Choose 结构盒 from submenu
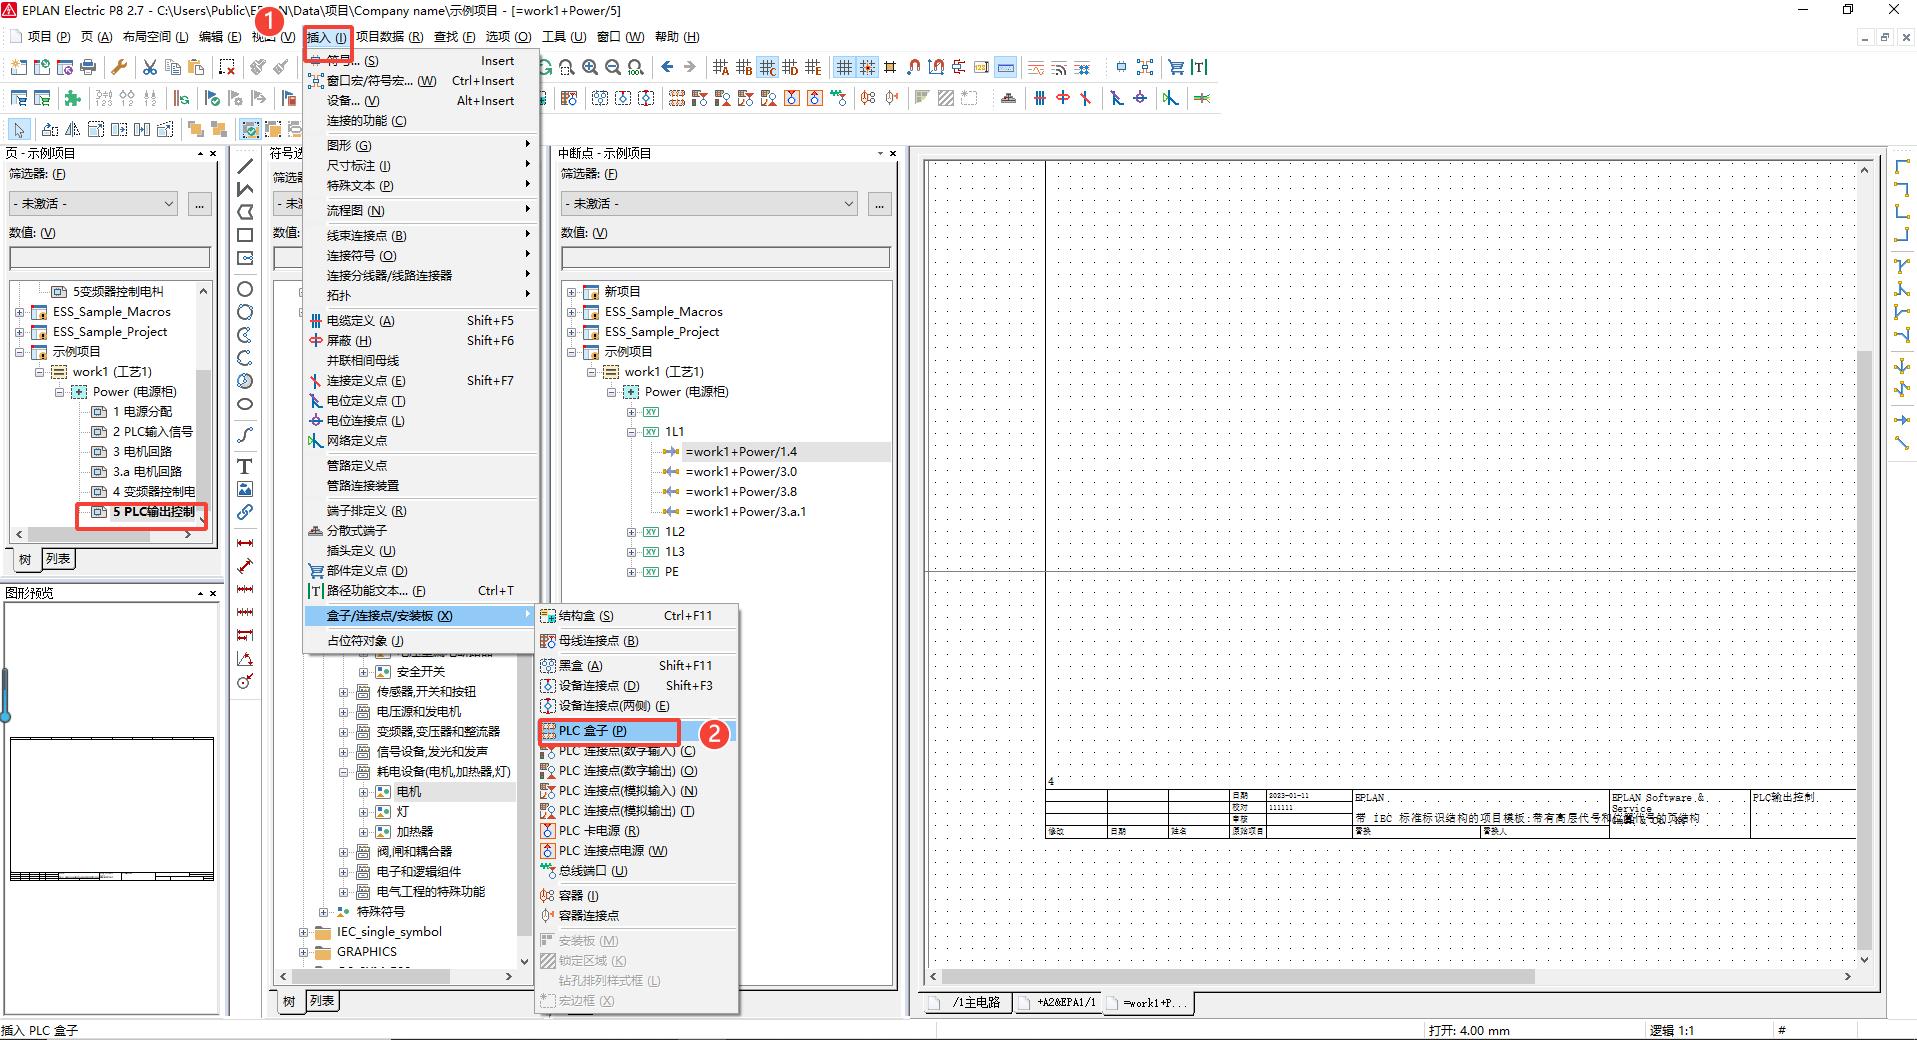This screenshot has height=1040, width=1917. coord(637,616)
